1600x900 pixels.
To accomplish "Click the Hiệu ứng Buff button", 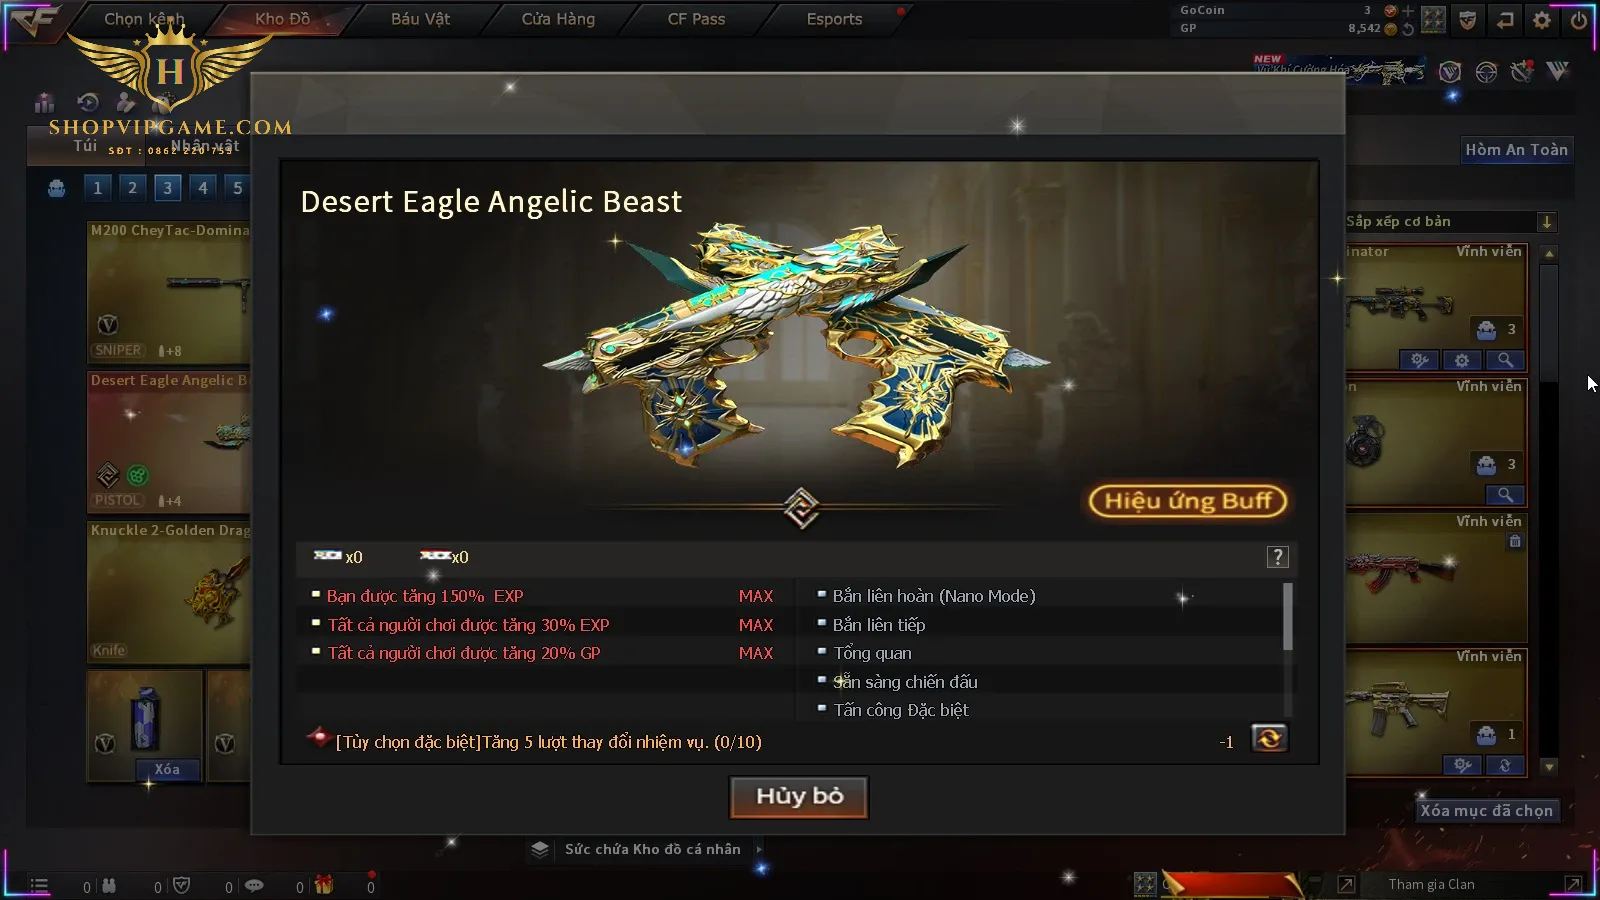I will coord(1188,501).
